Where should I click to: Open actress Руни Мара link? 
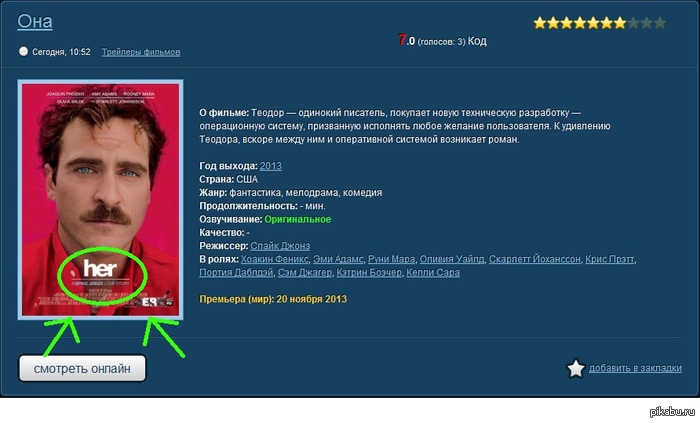click(392, 259)
